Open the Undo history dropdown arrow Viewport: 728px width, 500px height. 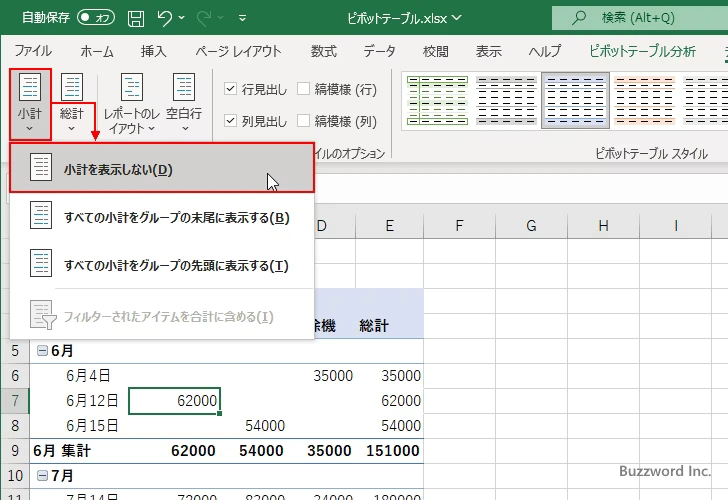point(182,18)
